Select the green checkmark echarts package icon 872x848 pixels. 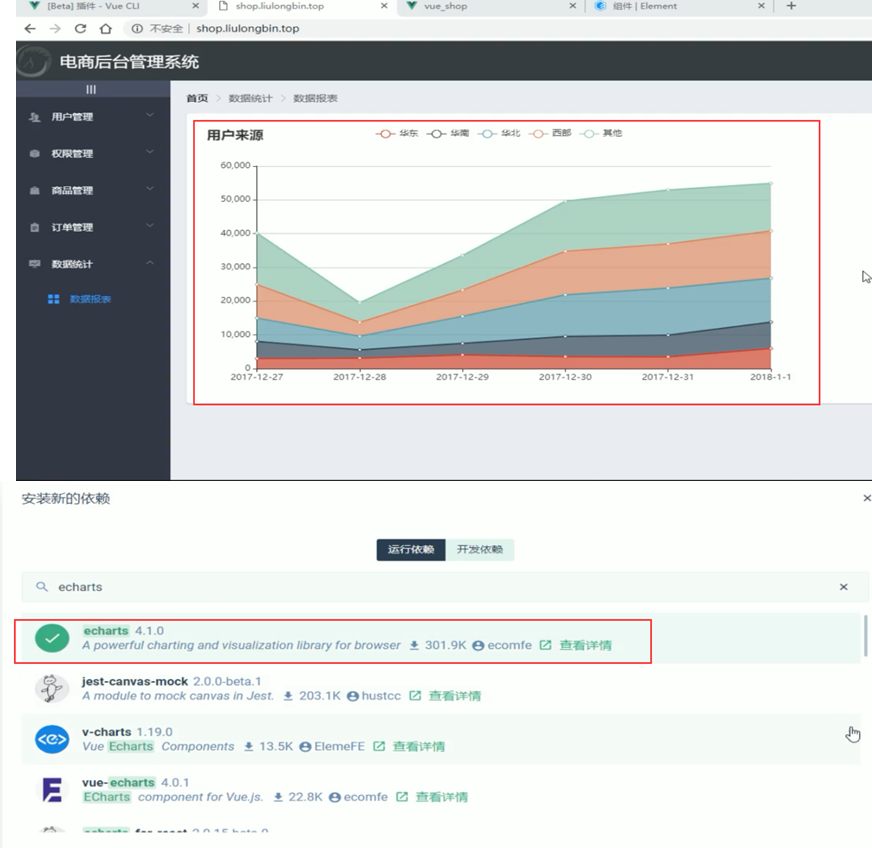click(52, 638)
